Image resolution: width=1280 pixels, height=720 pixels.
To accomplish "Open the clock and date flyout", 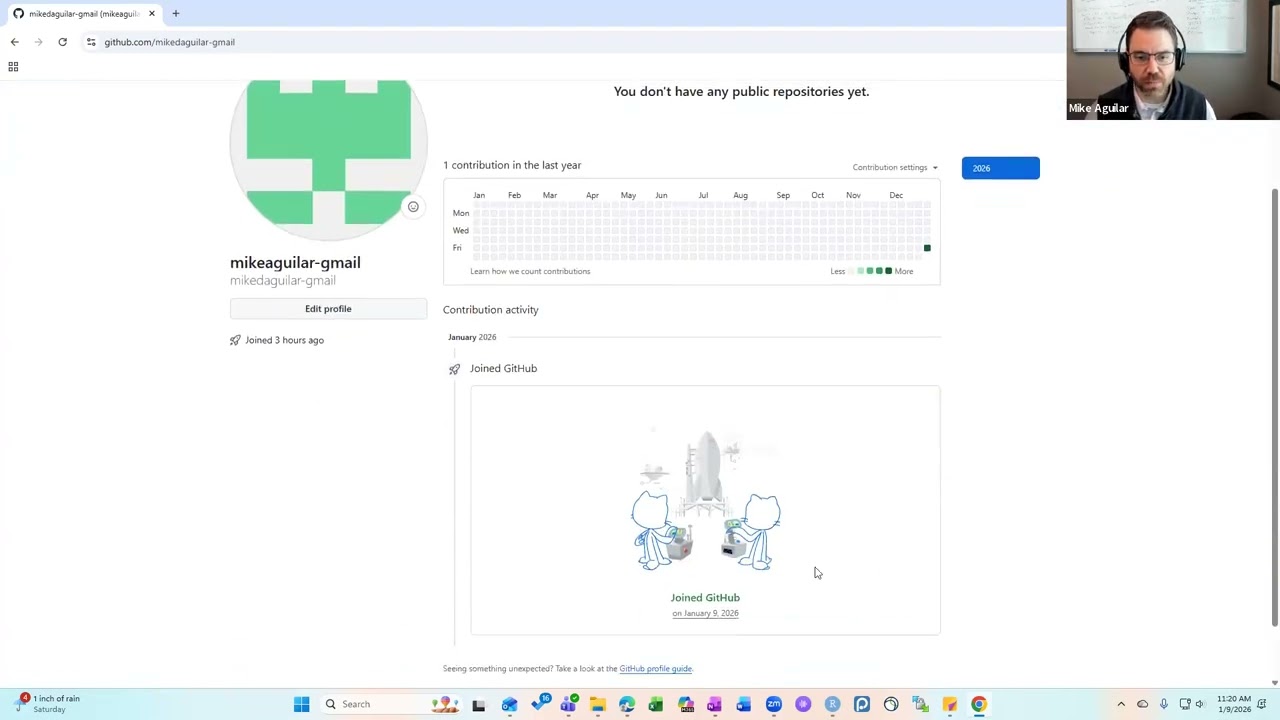I will tap(1236, 704).
